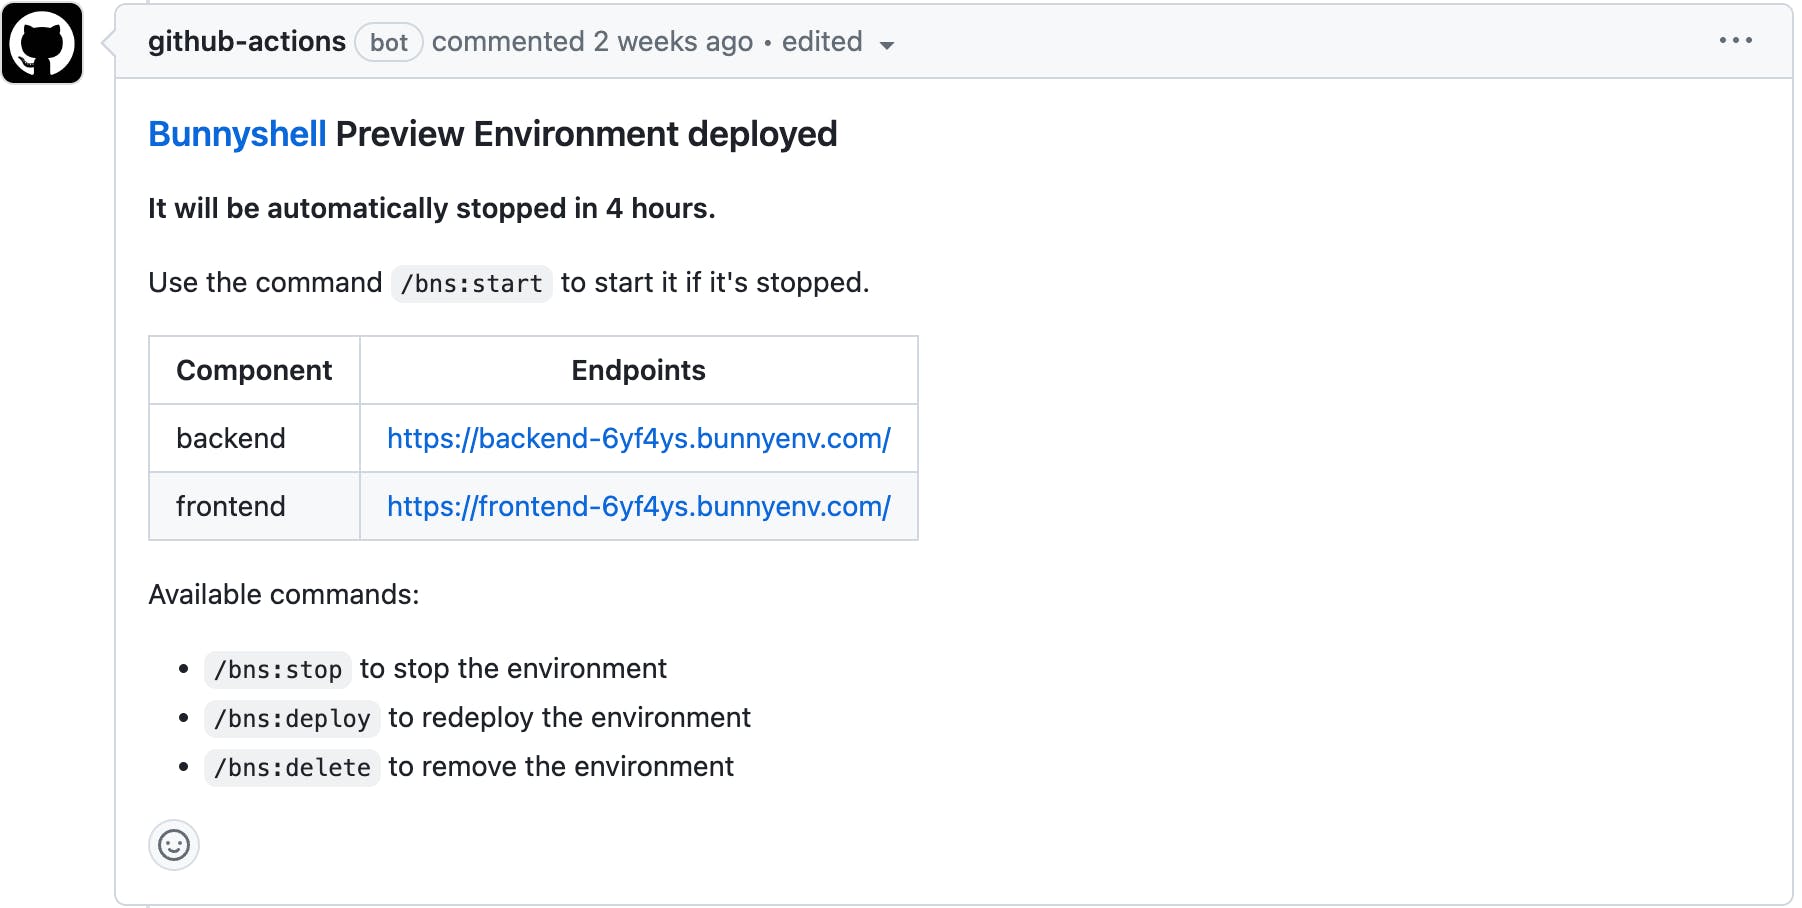Open the three-dot comment options menu

point(1735,41)
